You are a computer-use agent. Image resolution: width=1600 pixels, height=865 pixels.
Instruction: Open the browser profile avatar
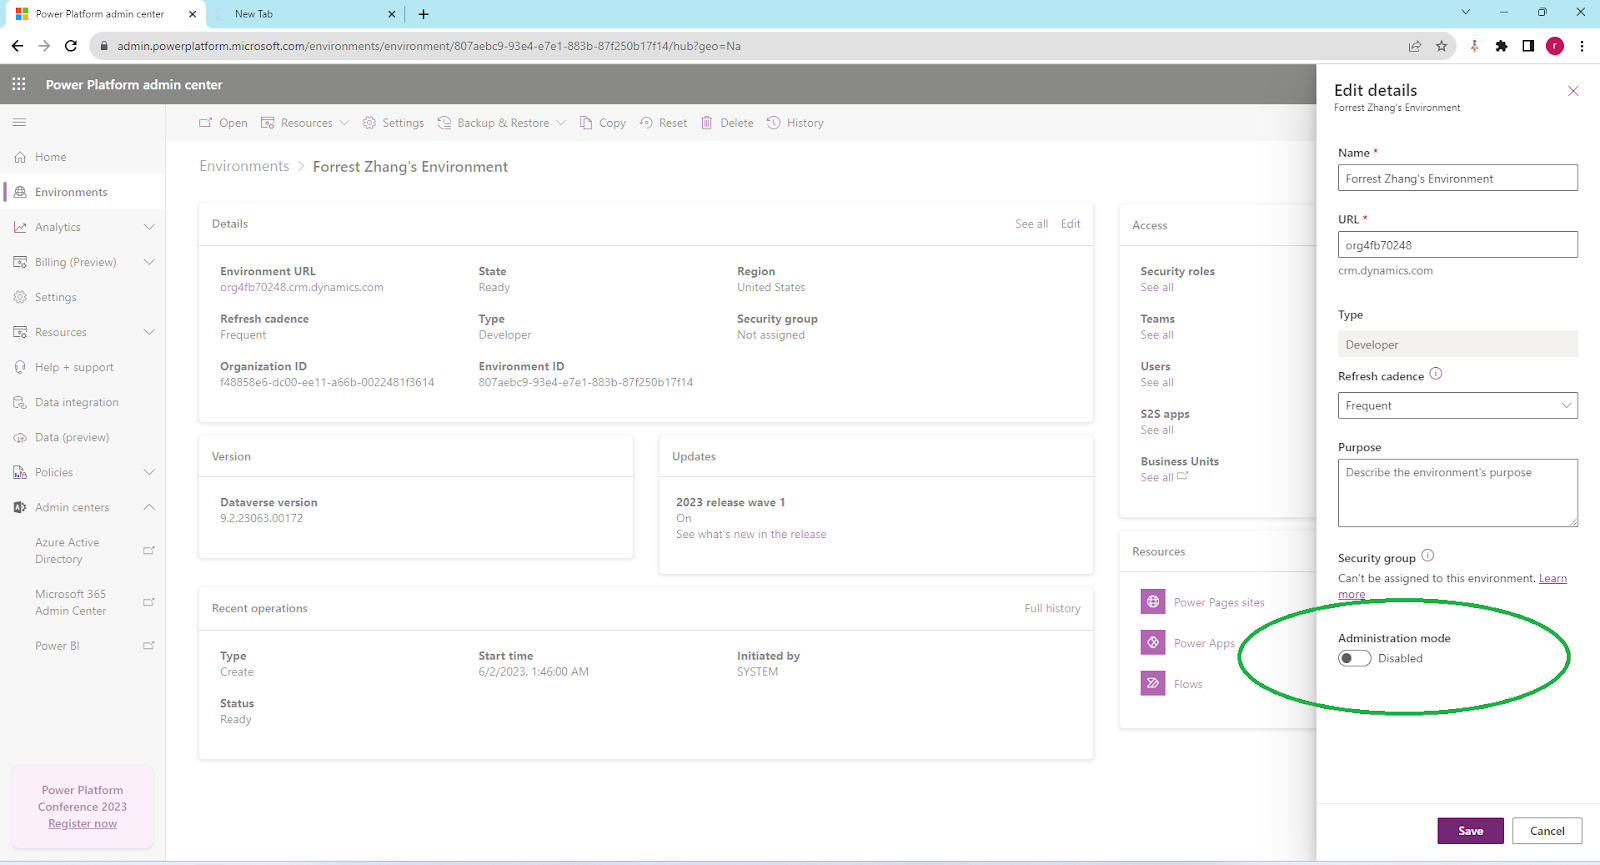point(1555,46)
